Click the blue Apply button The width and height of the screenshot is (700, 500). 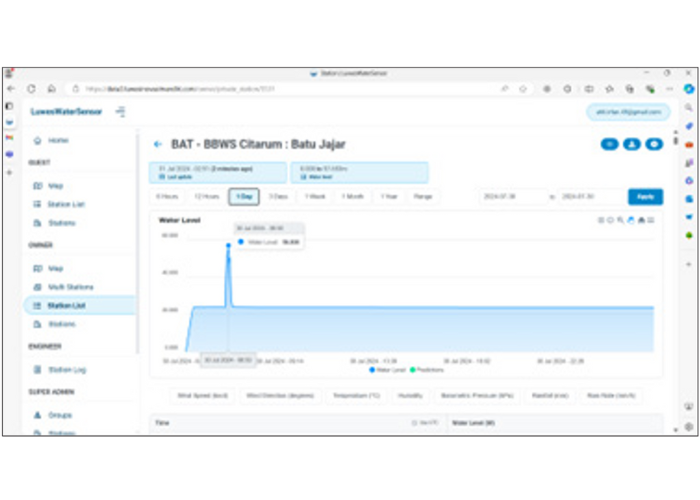coord(645,197)
